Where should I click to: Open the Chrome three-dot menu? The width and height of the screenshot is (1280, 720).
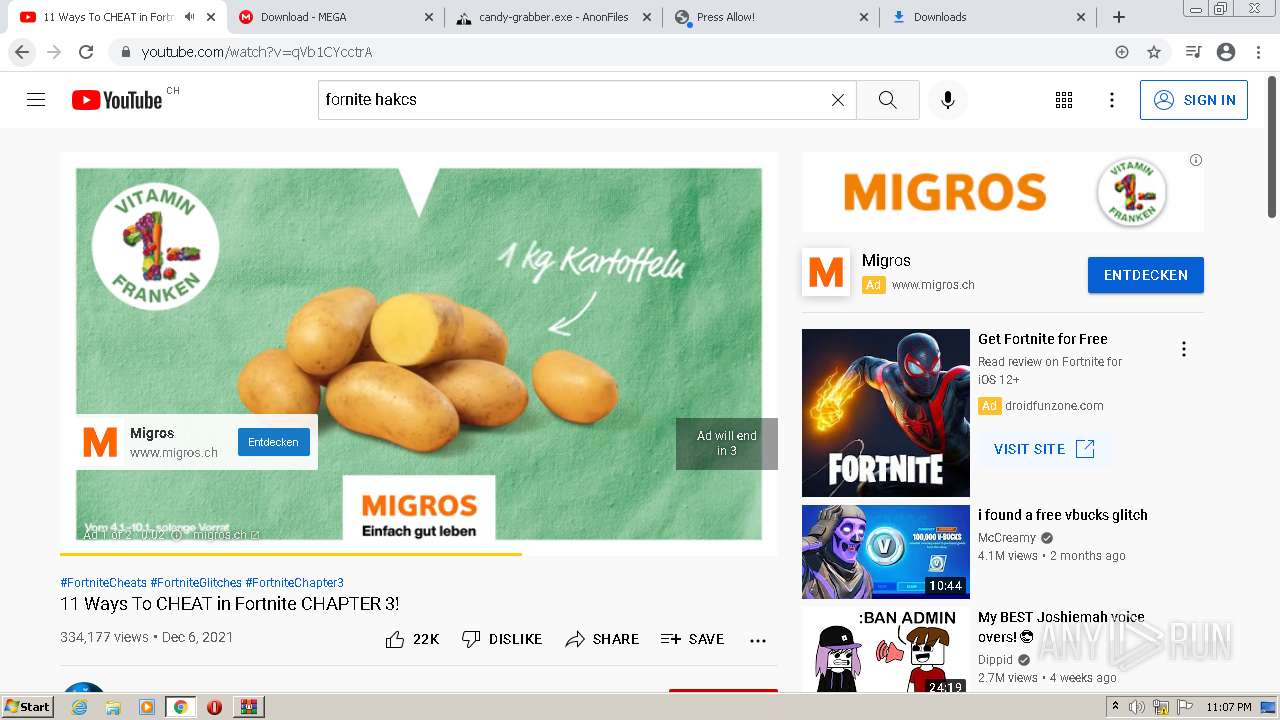pyautogui.click(x=1258, y=52)
